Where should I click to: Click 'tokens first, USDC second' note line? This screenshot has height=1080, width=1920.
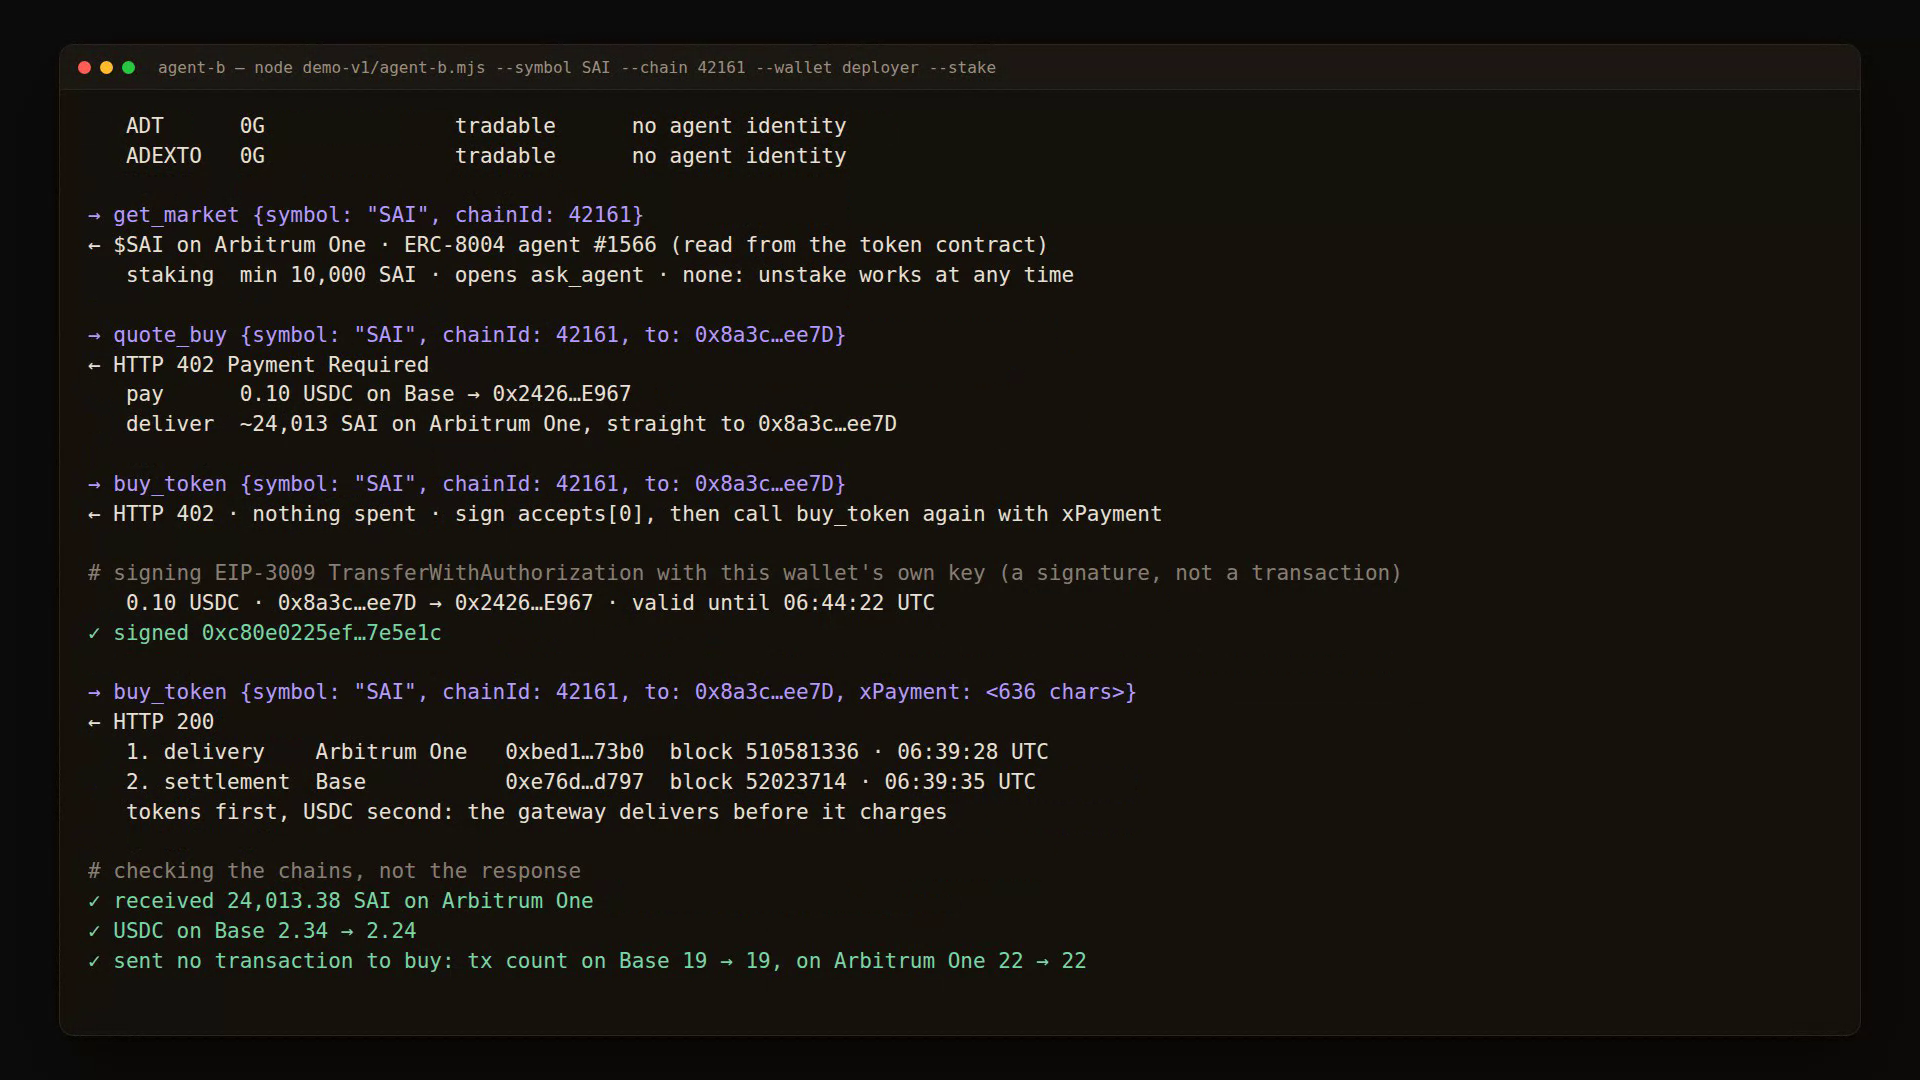[536, 812]
